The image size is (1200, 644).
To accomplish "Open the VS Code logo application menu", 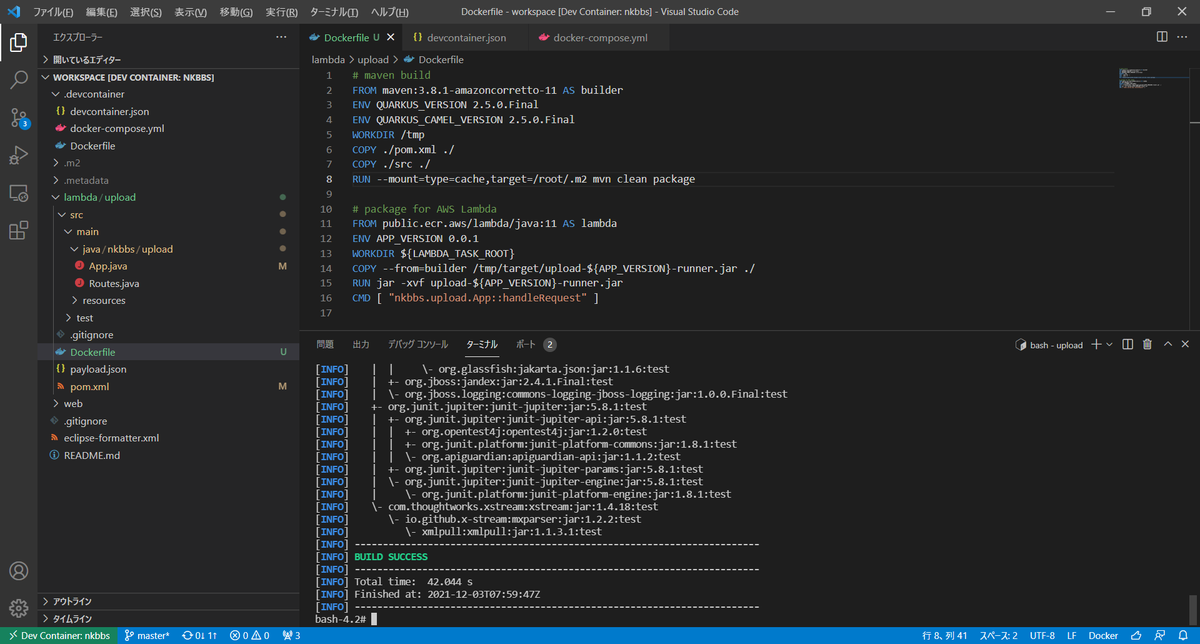I will point(13,12).
